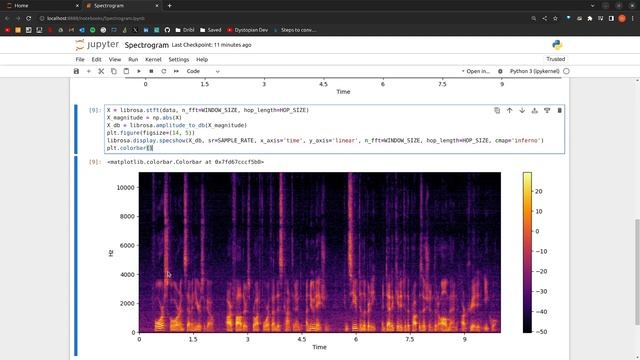The image size is (640, 360).
Task: Click the notebook vertical scrollbar
Action: [x=637, y=271]
